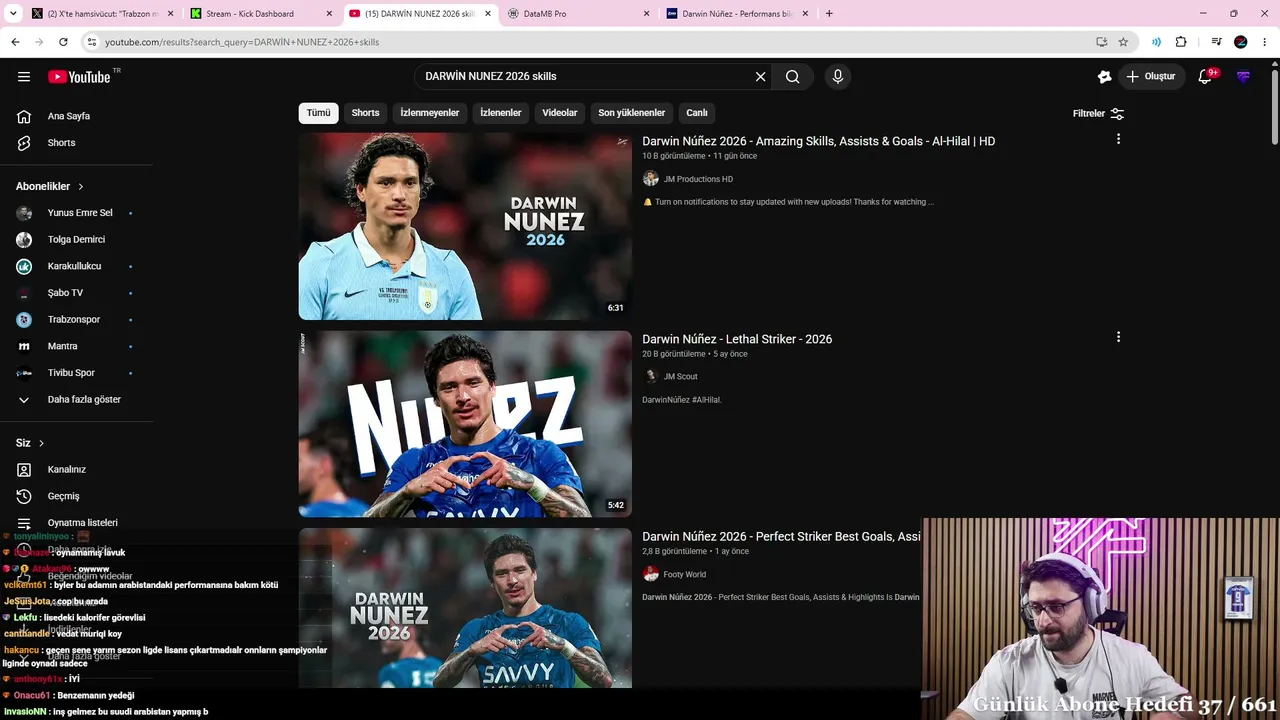Select the Shorts filter chip
This screenshot has height=720, width=1280.
pos(365,113)
